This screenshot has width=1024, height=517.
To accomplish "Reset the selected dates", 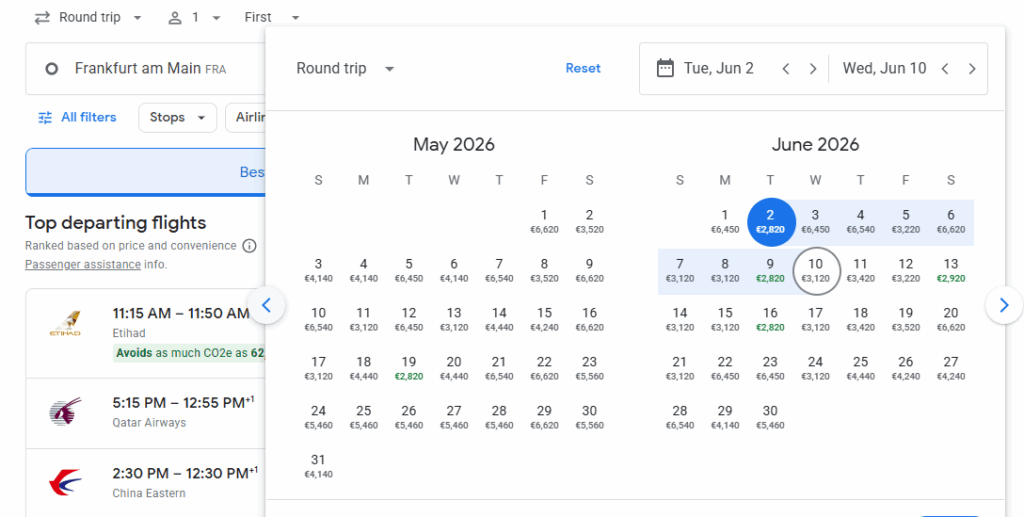I will click(583, 69).
